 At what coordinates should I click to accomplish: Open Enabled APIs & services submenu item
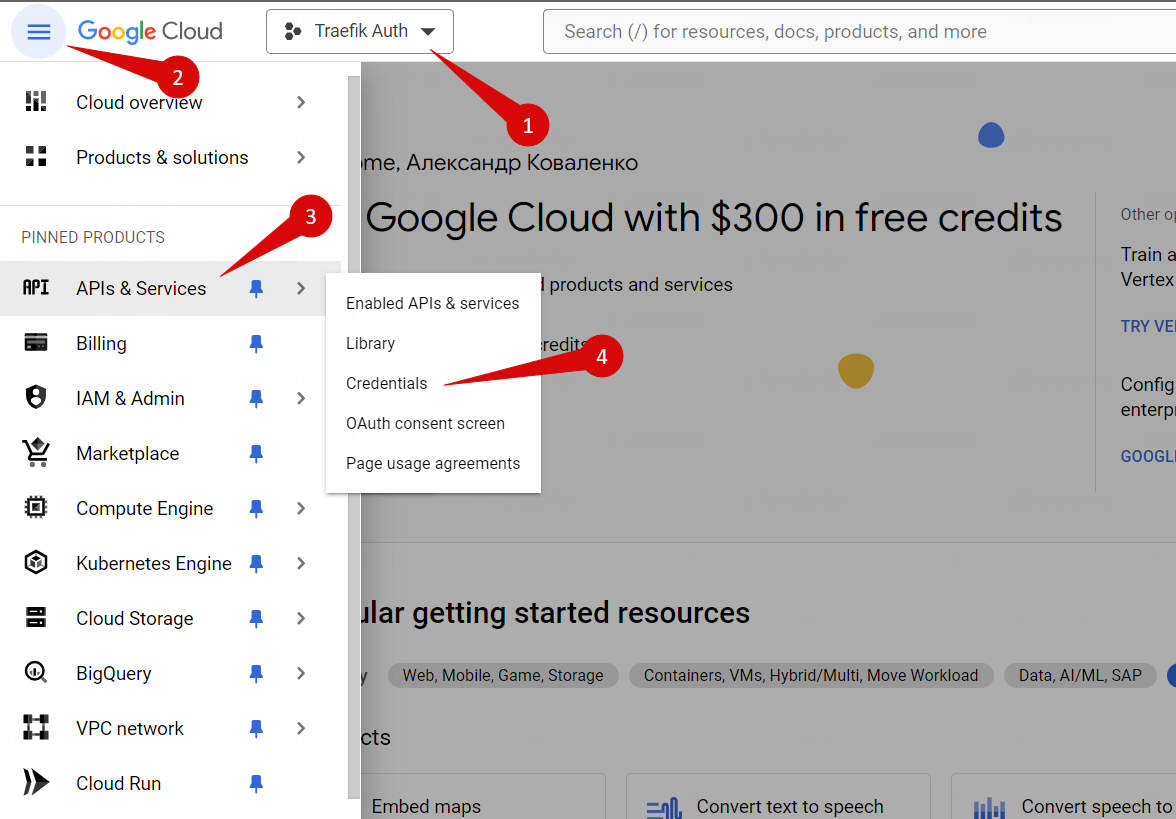tap(433, 303)
